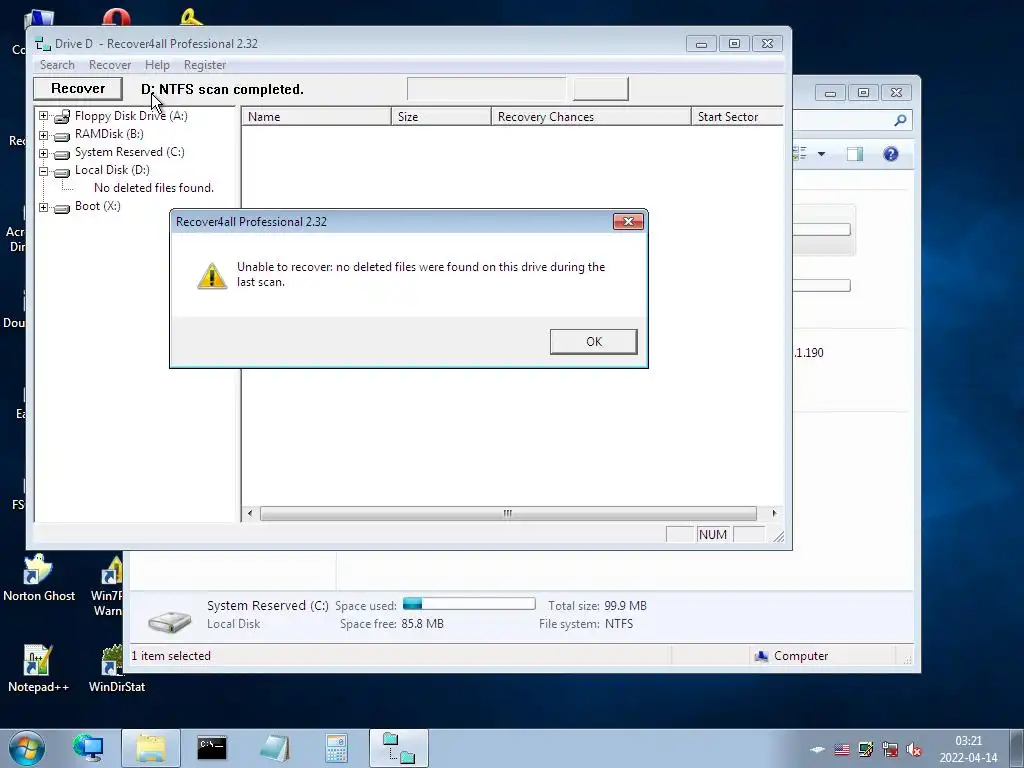Click the right scroll arrow of file list
This screenshot has width=1024, height=768.
coord(775,513)
